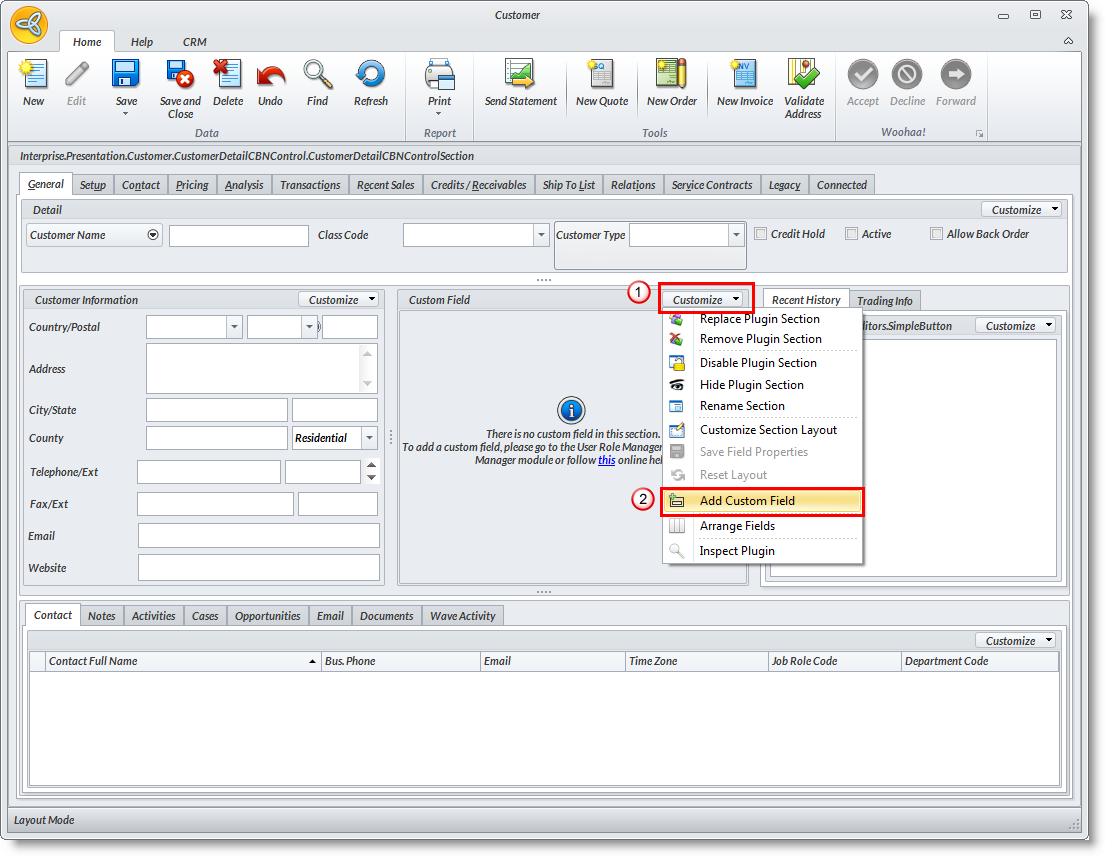
Task: Click the Save and Close icon
Action: click(x=180, y=76)
